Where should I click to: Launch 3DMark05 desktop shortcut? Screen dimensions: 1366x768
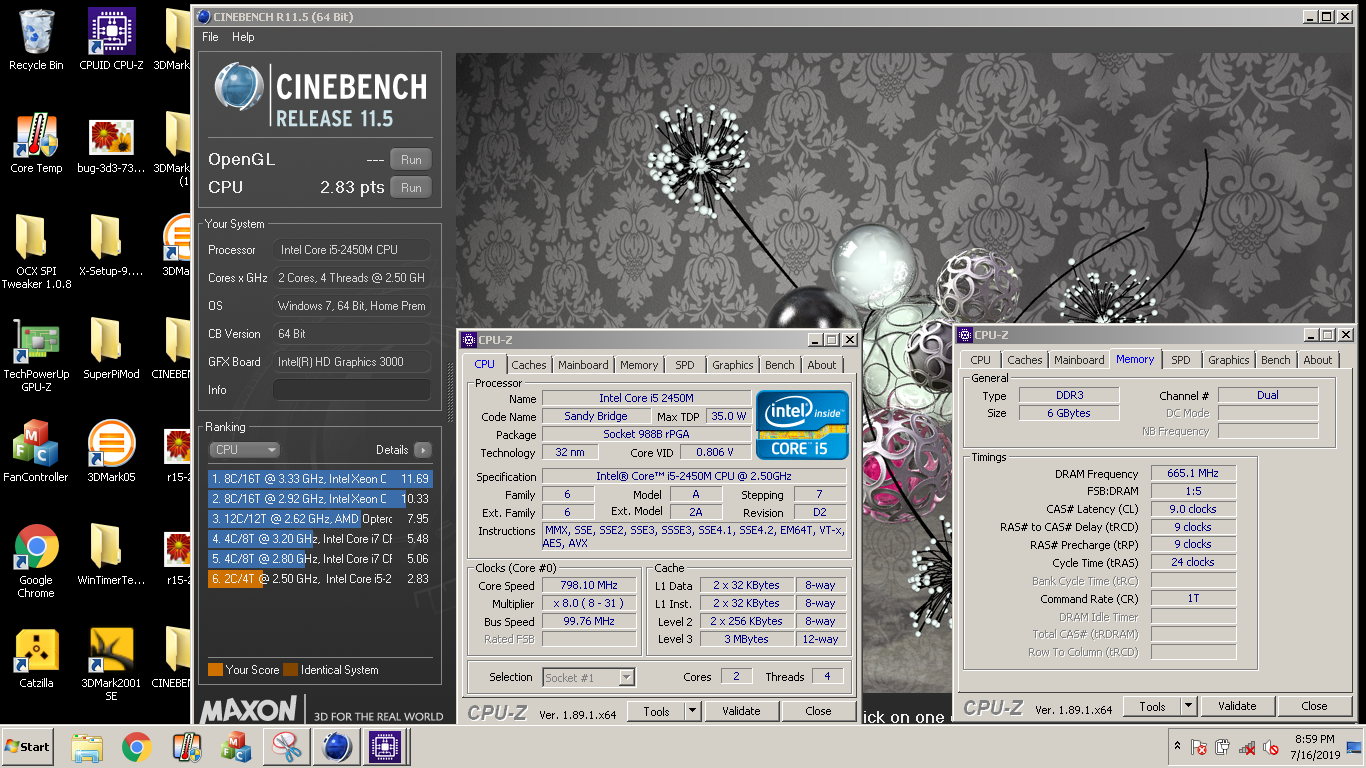point(111,452)
